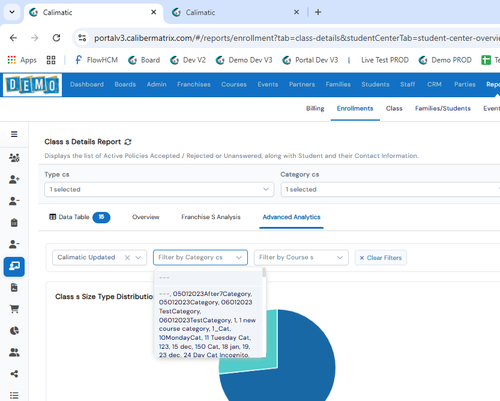The image size is (500, 401).
Task: Click the Clear Filters button
Action: [381, 258]
